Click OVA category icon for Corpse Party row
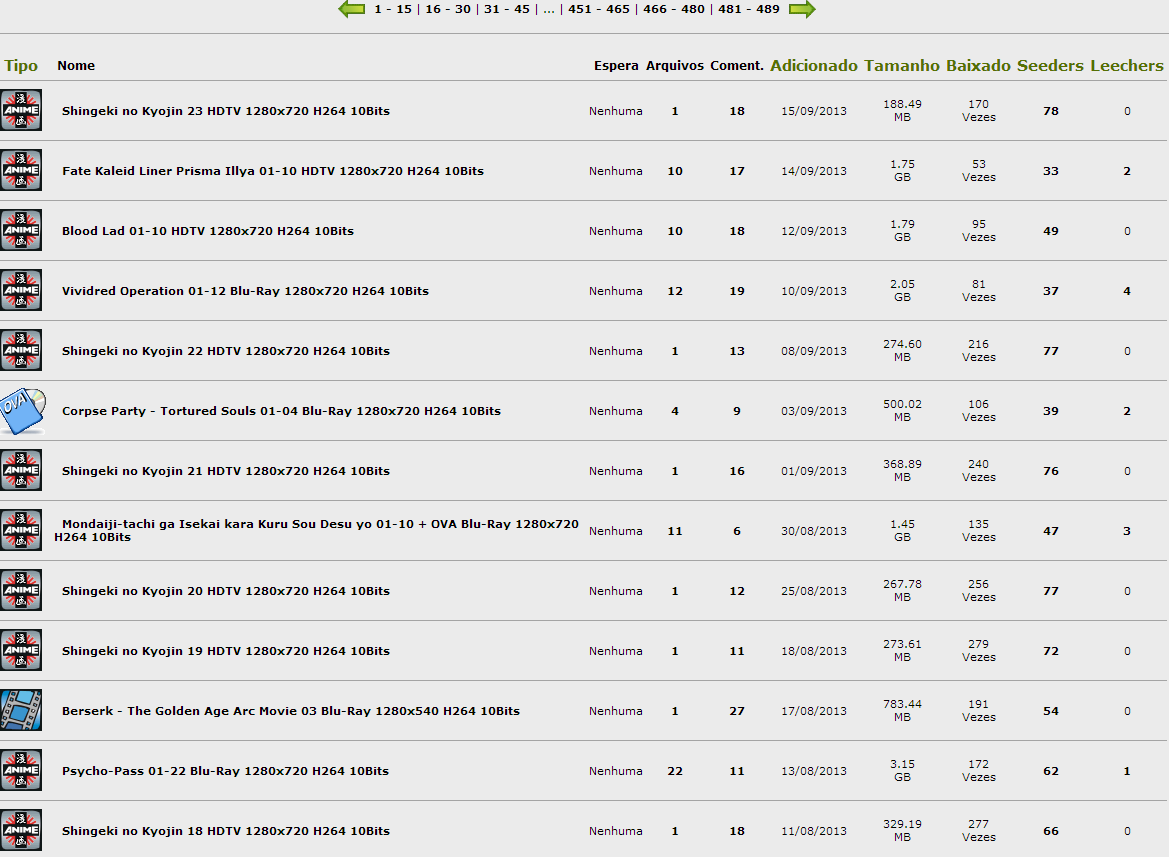 click(x=23, y=411)
